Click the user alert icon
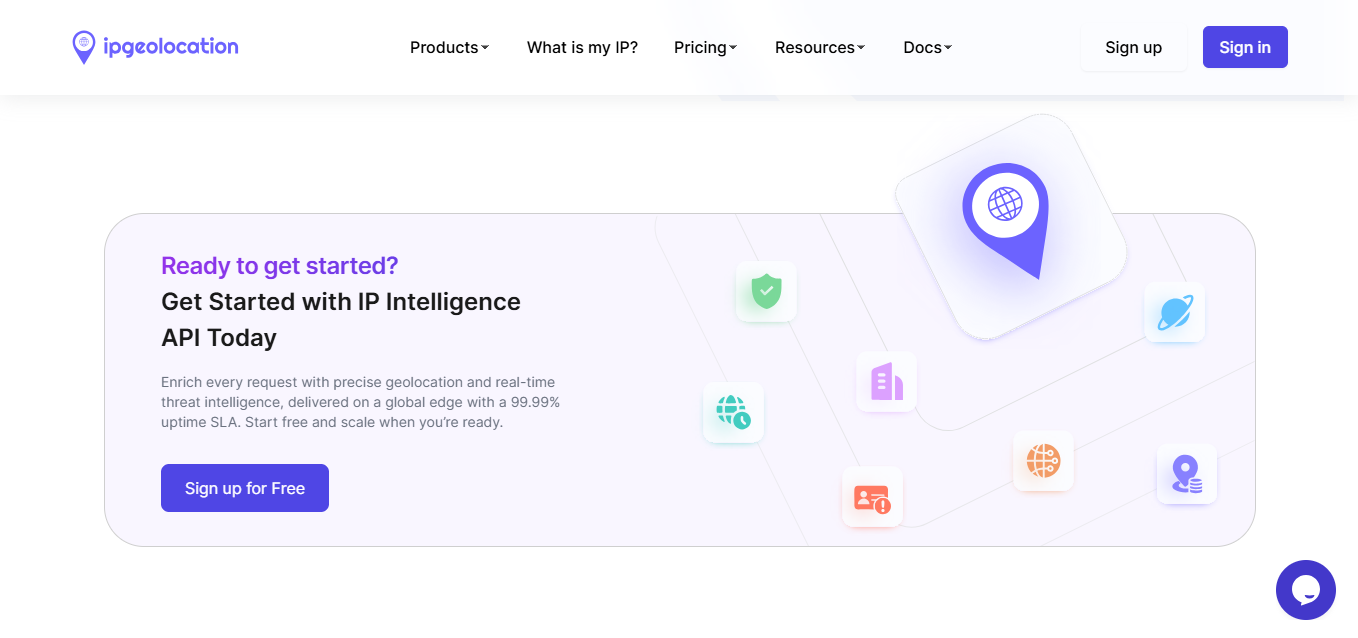Image resolution: width=1358 pixels, height=638 pixels. [x=872, y=497]
